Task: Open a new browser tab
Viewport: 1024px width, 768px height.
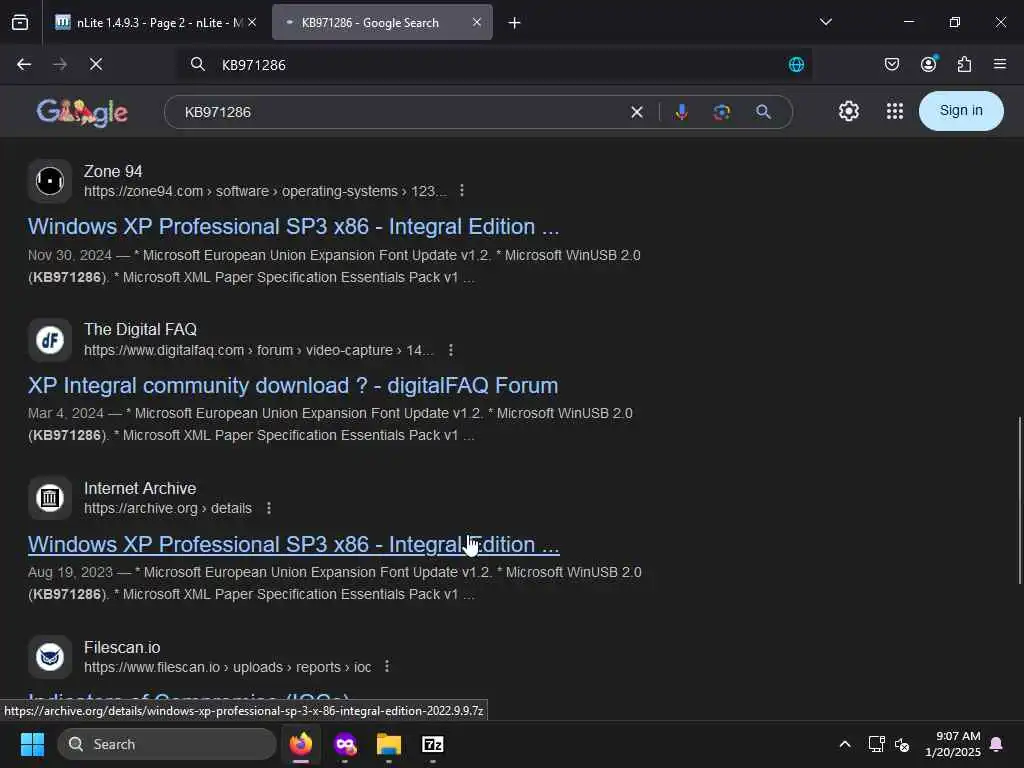Action: coord(515,23)
